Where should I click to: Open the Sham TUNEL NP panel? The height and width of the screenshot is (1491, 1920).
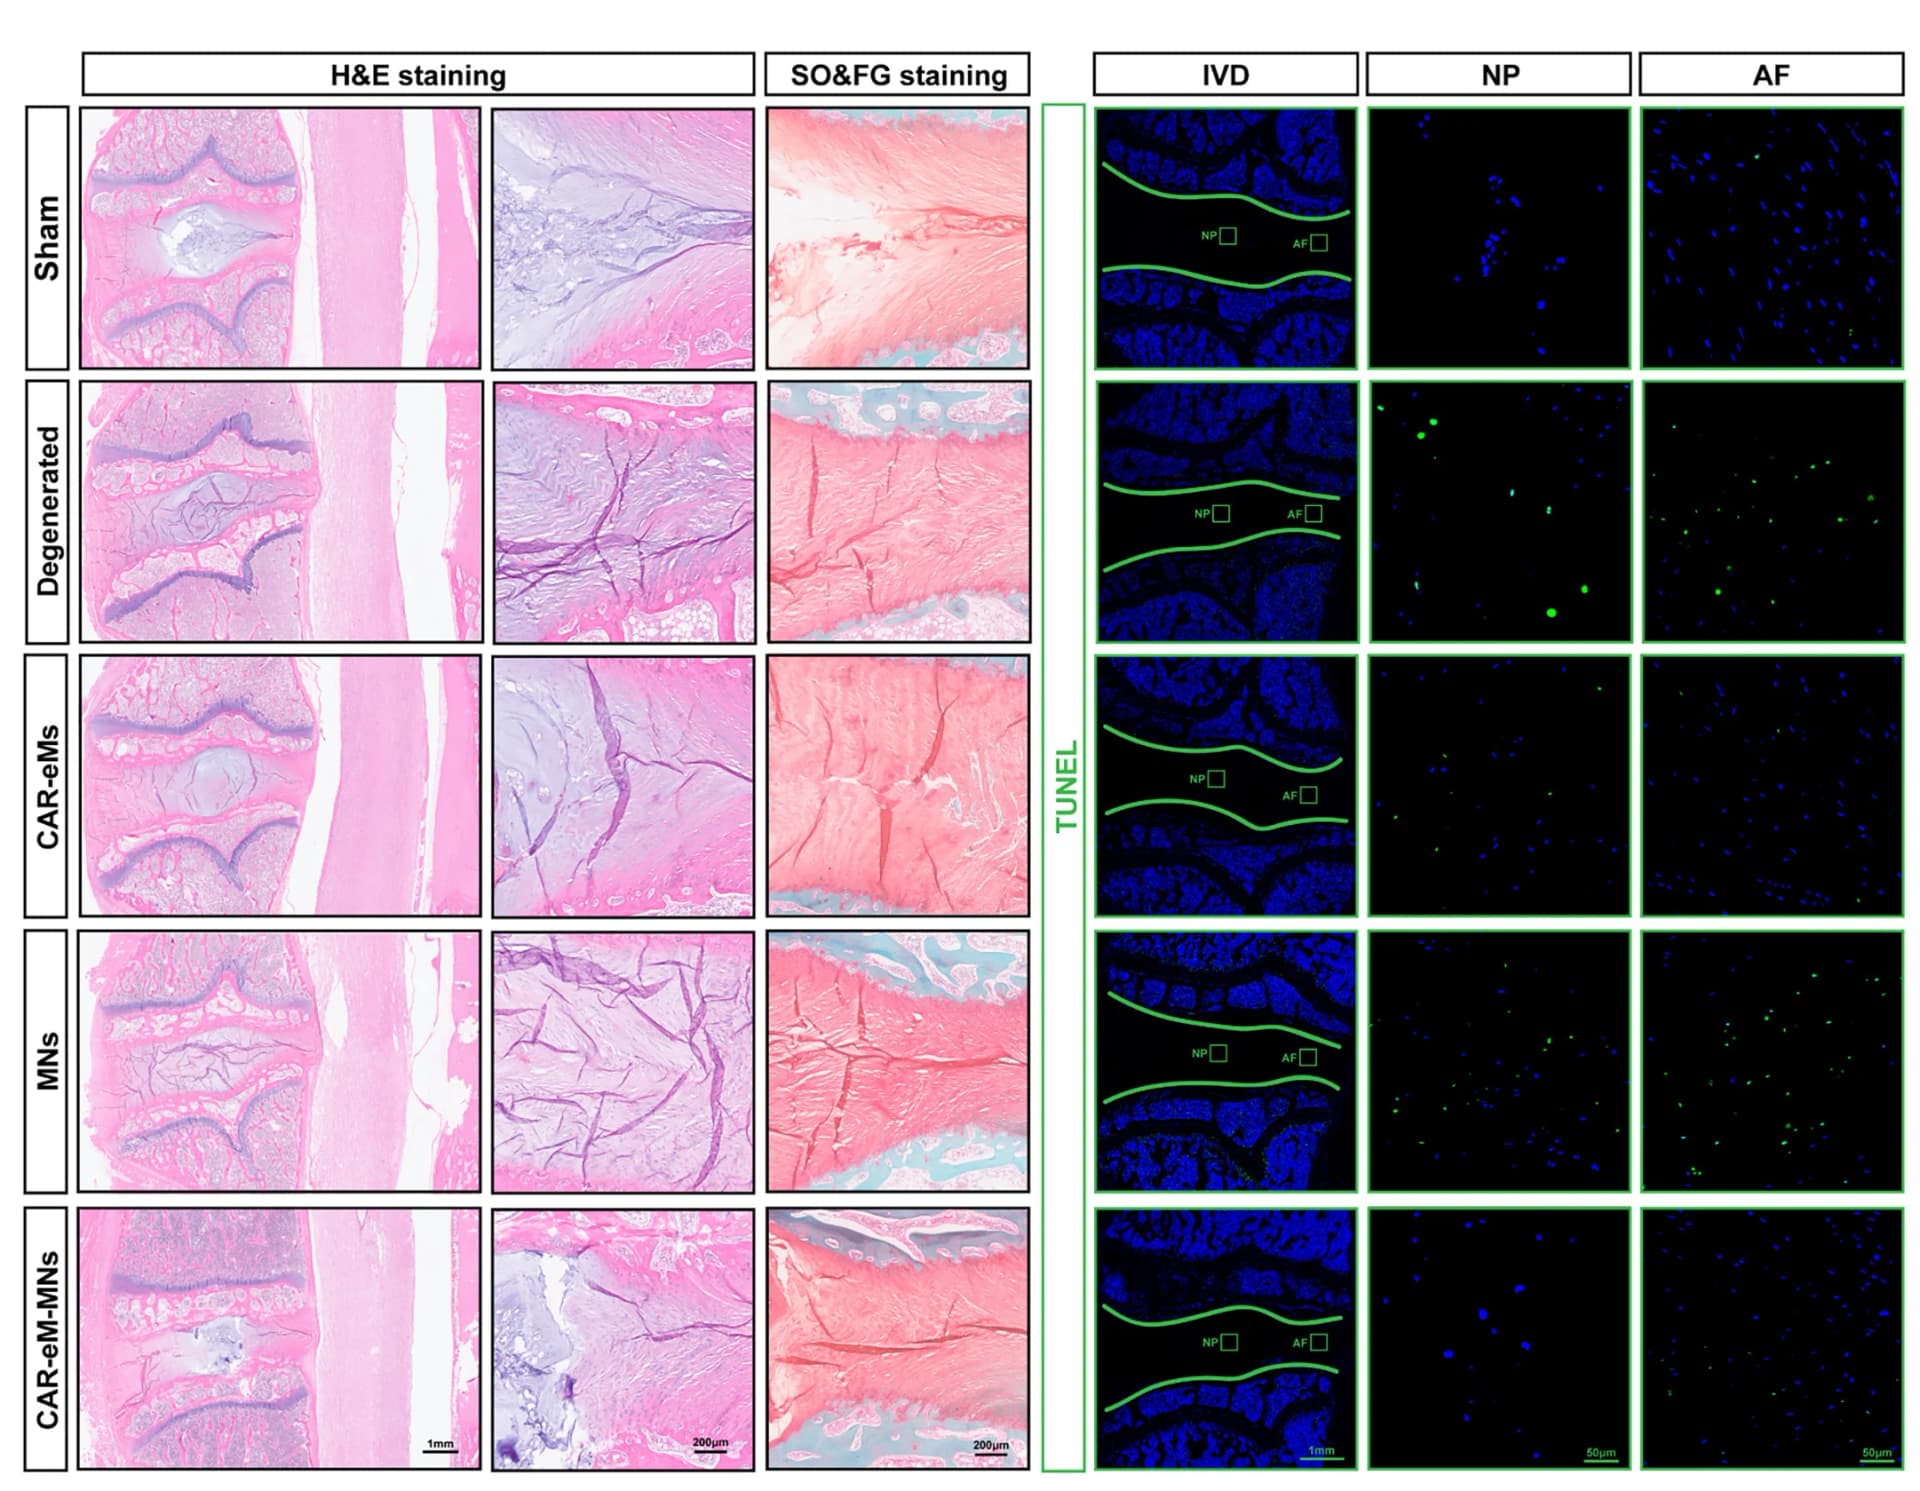(1499, 238)
